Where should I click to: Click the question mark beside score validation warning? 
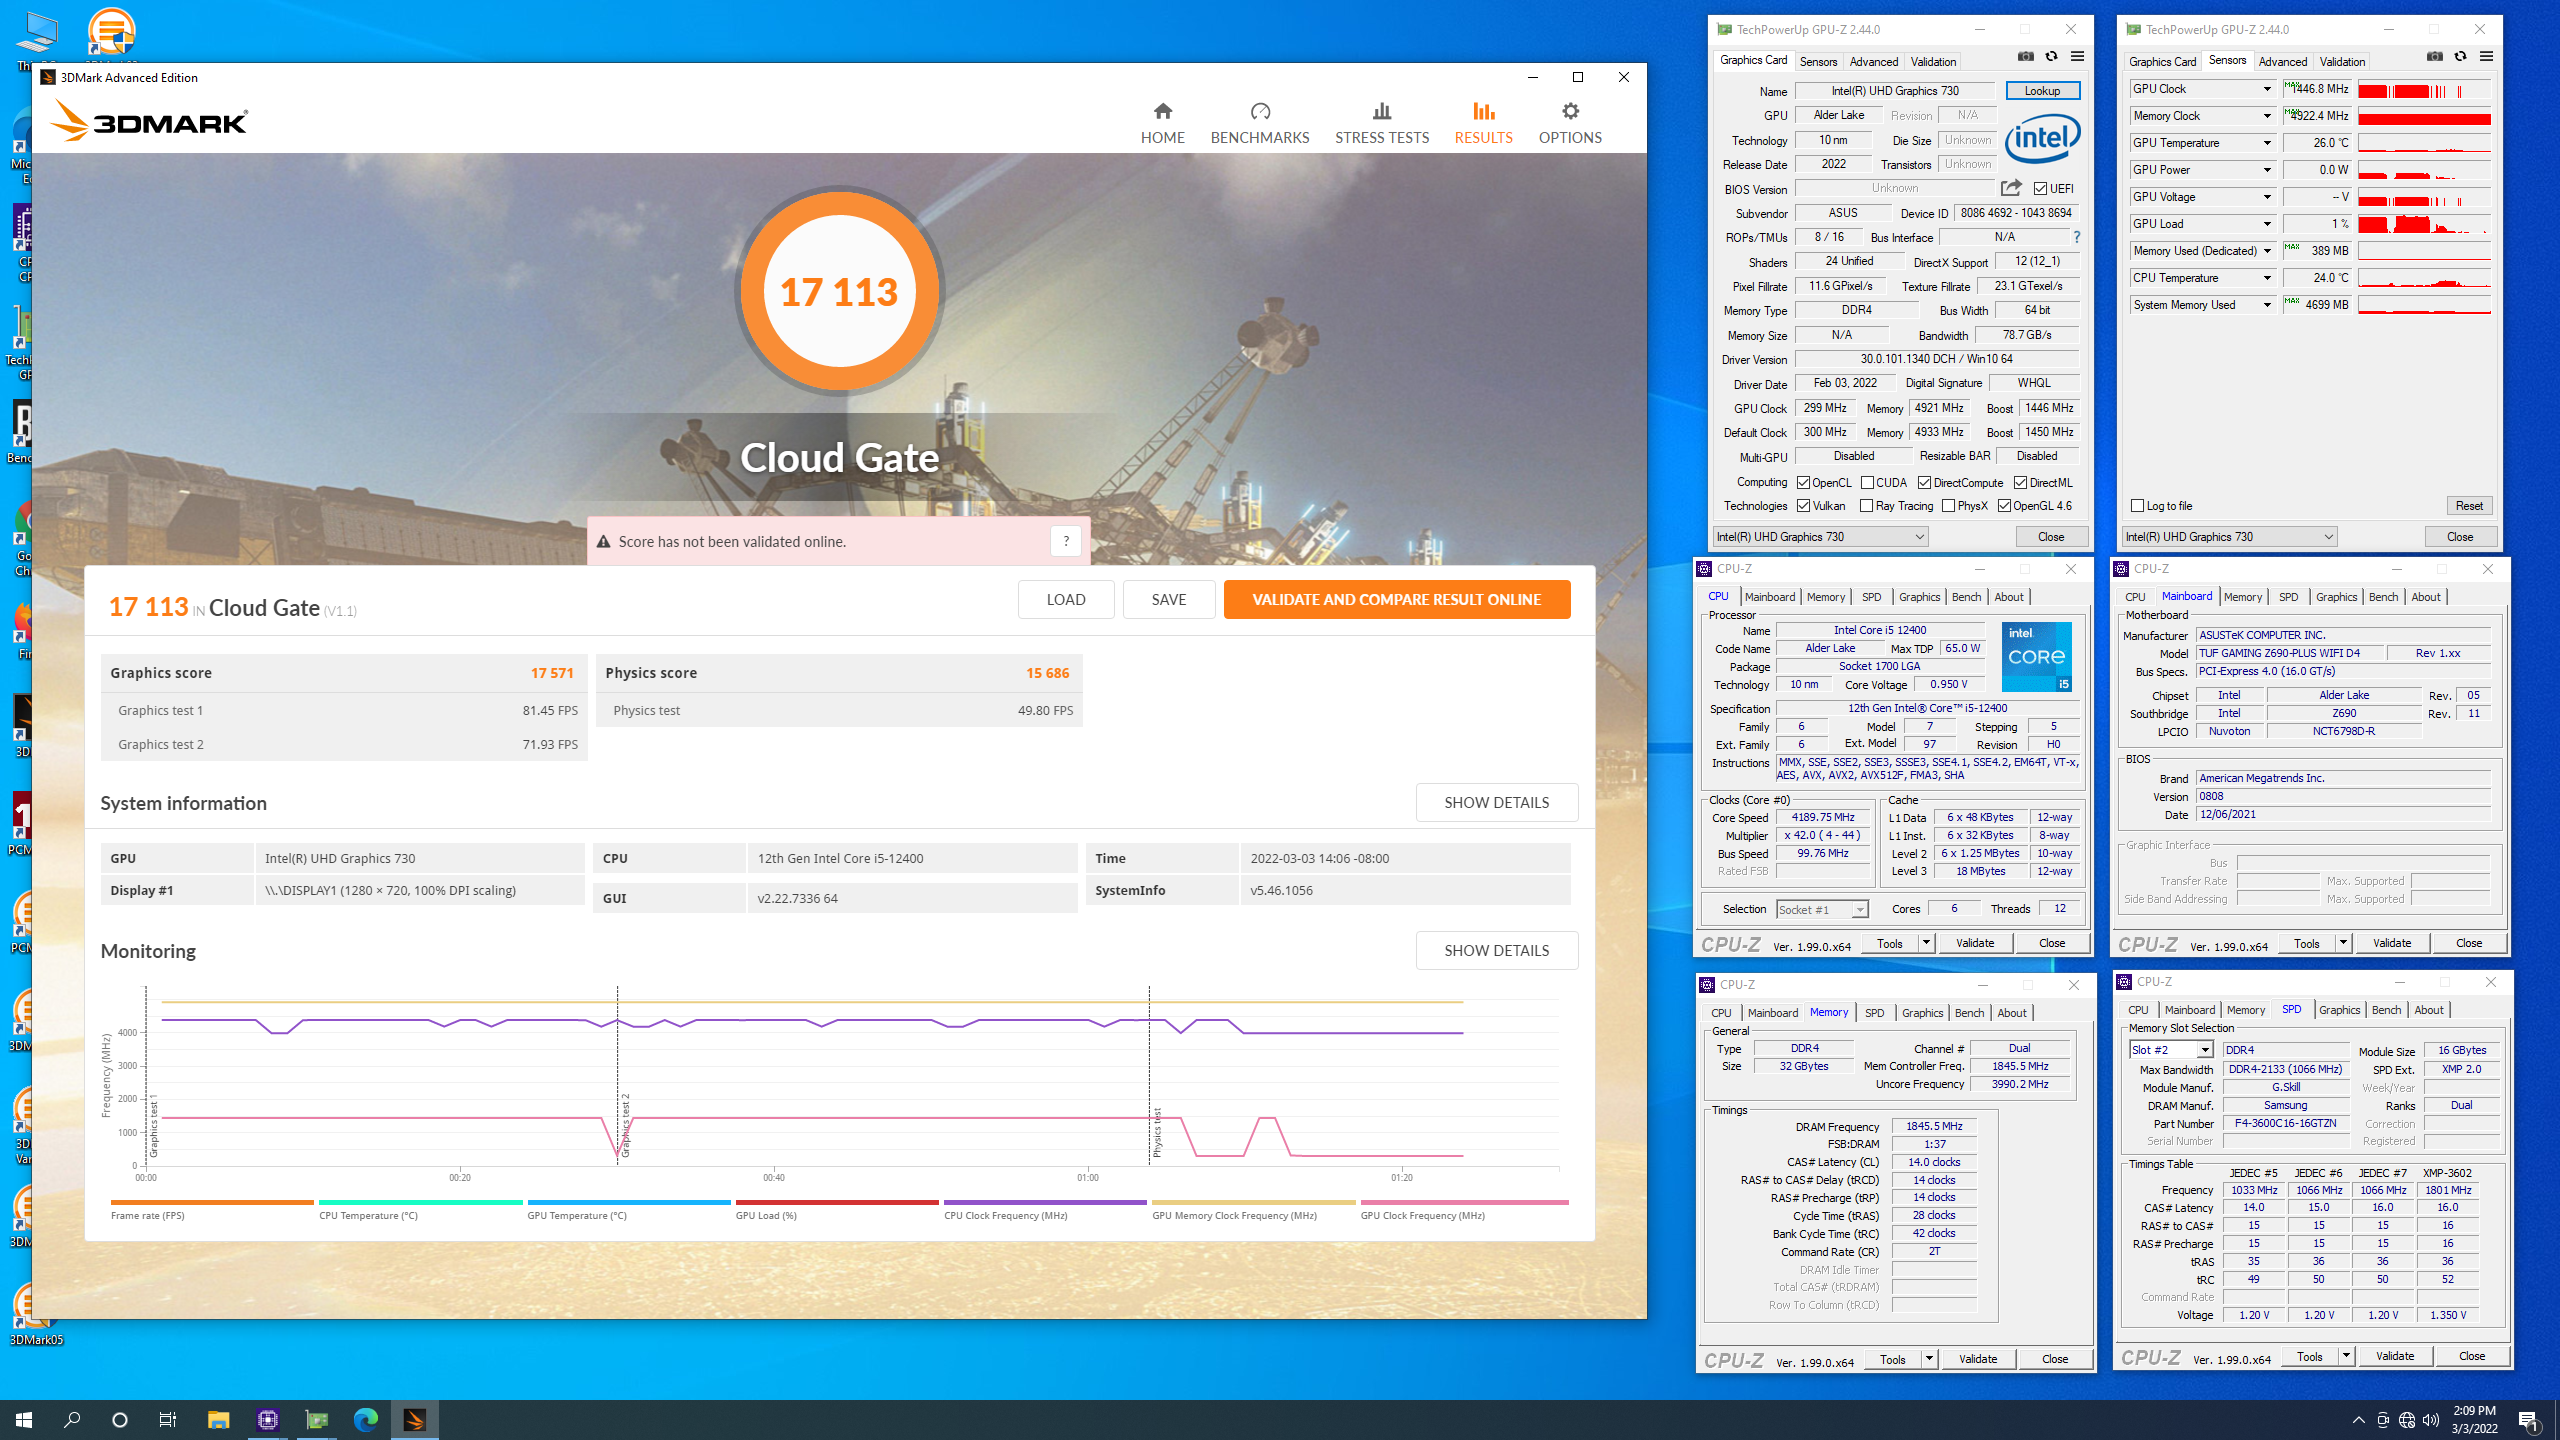pyautogui.click(x=1066, y=541)
